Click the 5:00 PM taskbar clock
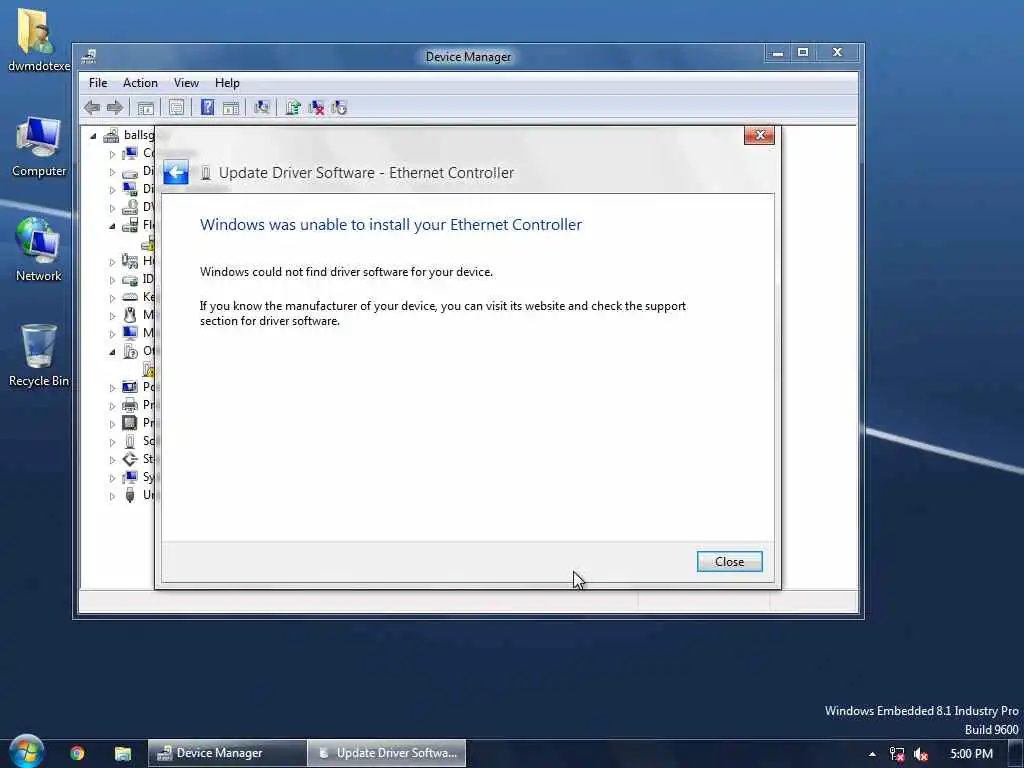 click(971, 754)
